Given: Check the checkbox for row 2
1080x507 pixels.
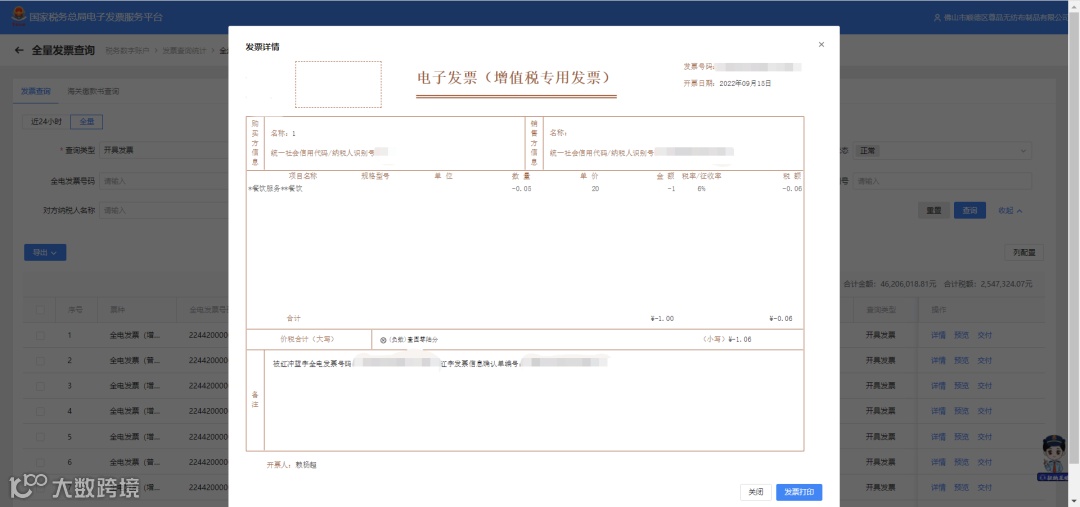Looking at the screenshot, I should tap(40, 360).
